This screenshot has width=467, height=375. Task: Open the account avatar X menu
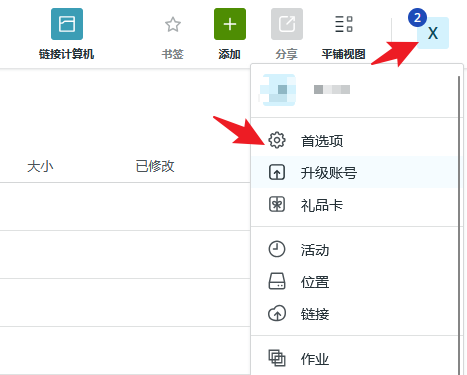[433, 33]
